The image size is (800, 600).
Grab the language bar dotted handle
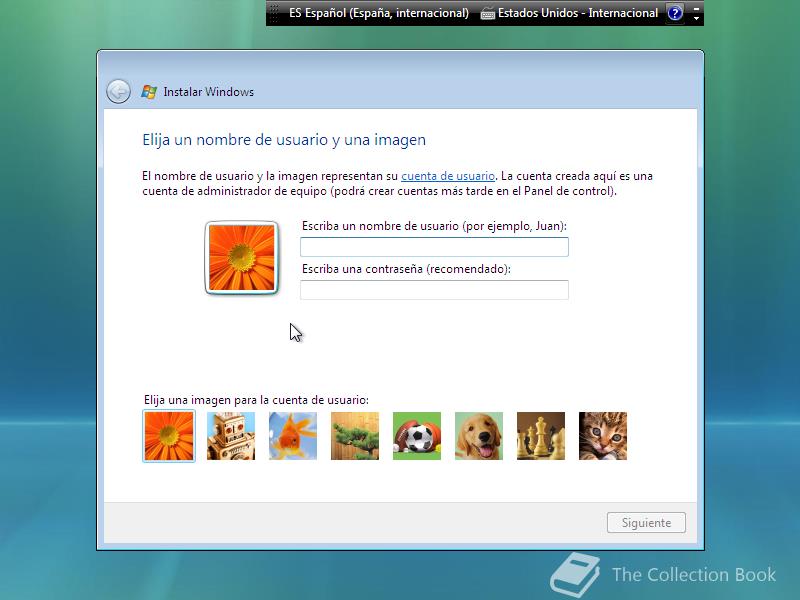[x=274, y=13]
